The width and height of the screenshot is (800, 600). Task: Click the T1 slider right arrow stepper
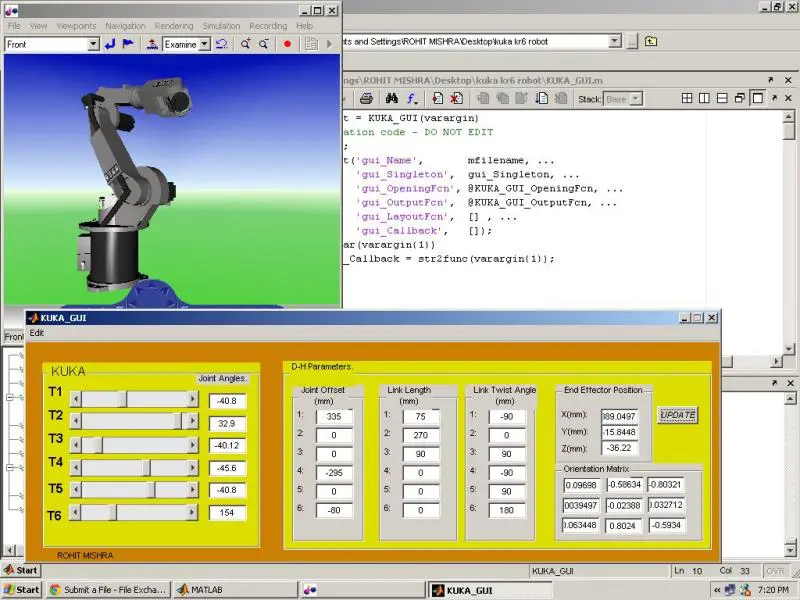click(x=192, y=400)
